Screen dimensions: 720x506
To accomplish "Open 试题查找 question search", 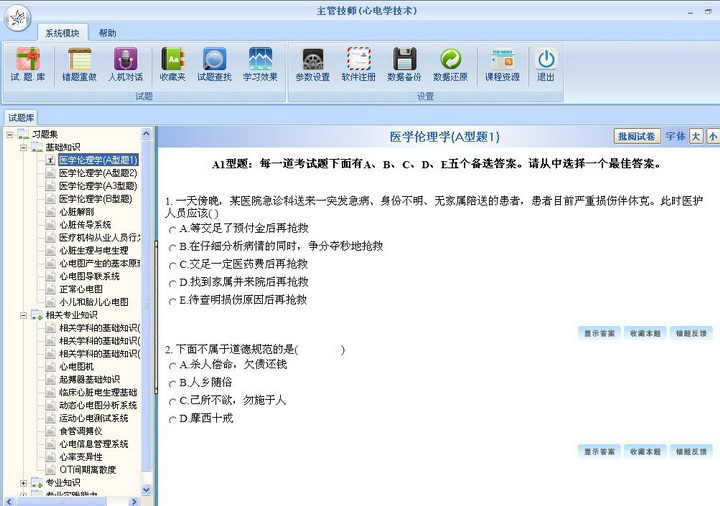I will pos(214,64).
